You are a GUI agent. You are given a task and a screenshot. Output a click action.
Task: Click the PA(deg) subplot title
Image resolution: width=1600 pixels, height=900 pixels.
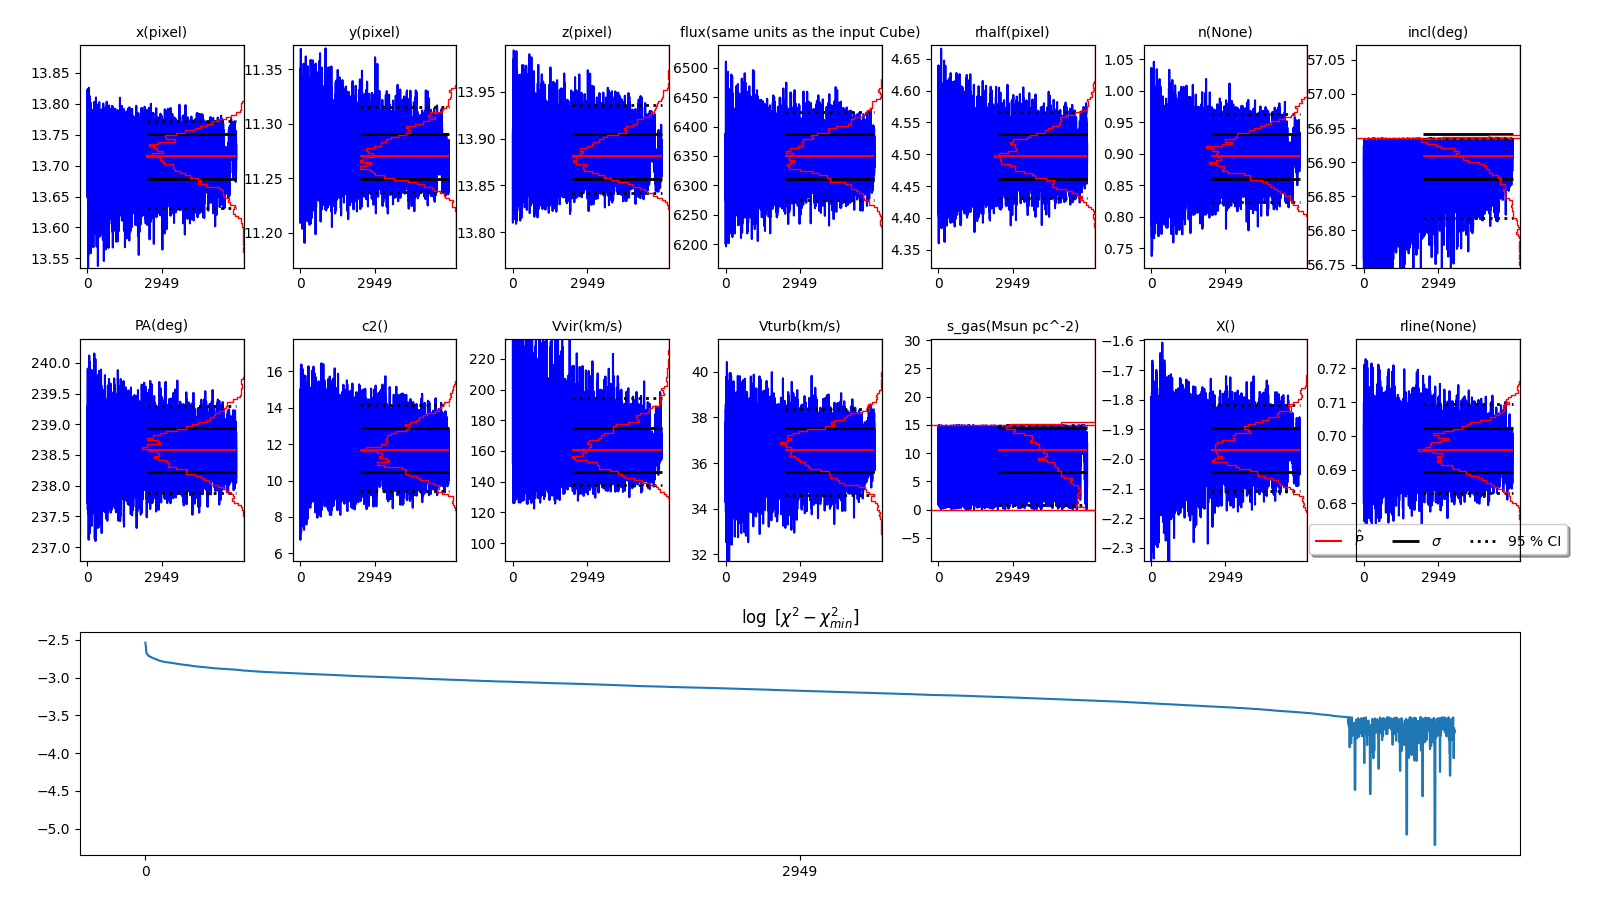click(161, 326)
